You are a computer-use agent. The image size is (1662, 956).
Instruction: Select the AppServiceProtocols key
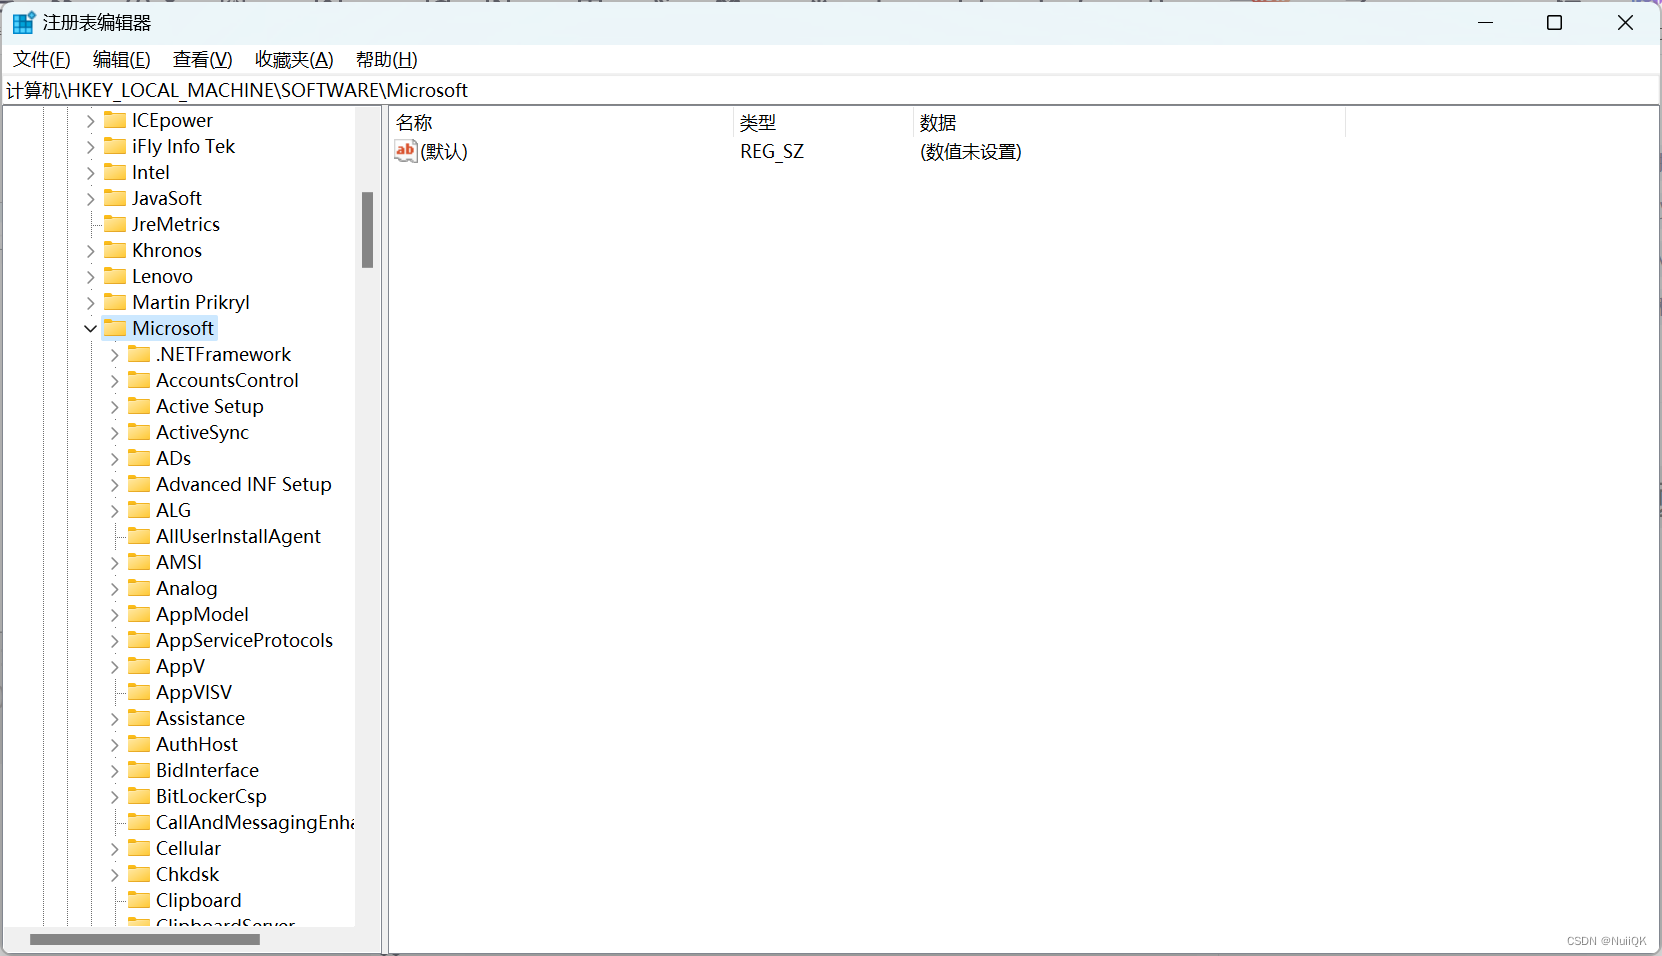click(x=244, y=640)
